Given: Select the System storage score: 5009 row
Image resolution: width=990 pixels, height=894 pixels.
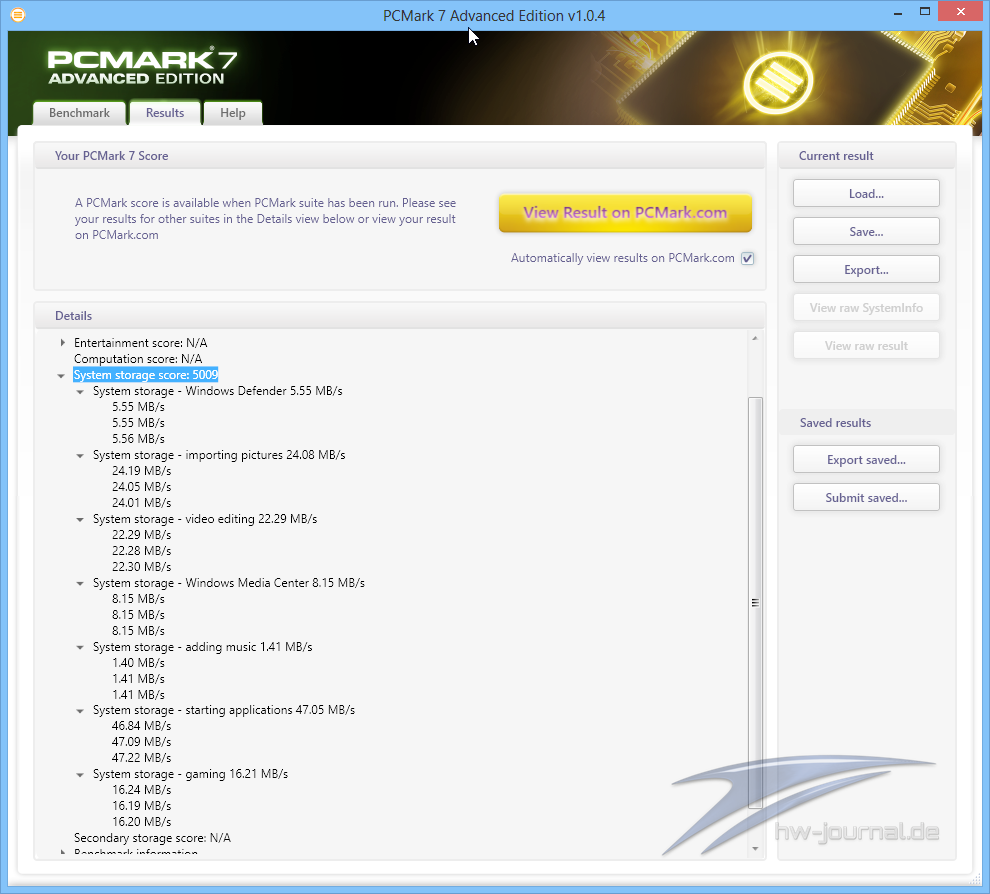Looking at the screenshot, I should (x=146, y=375).
